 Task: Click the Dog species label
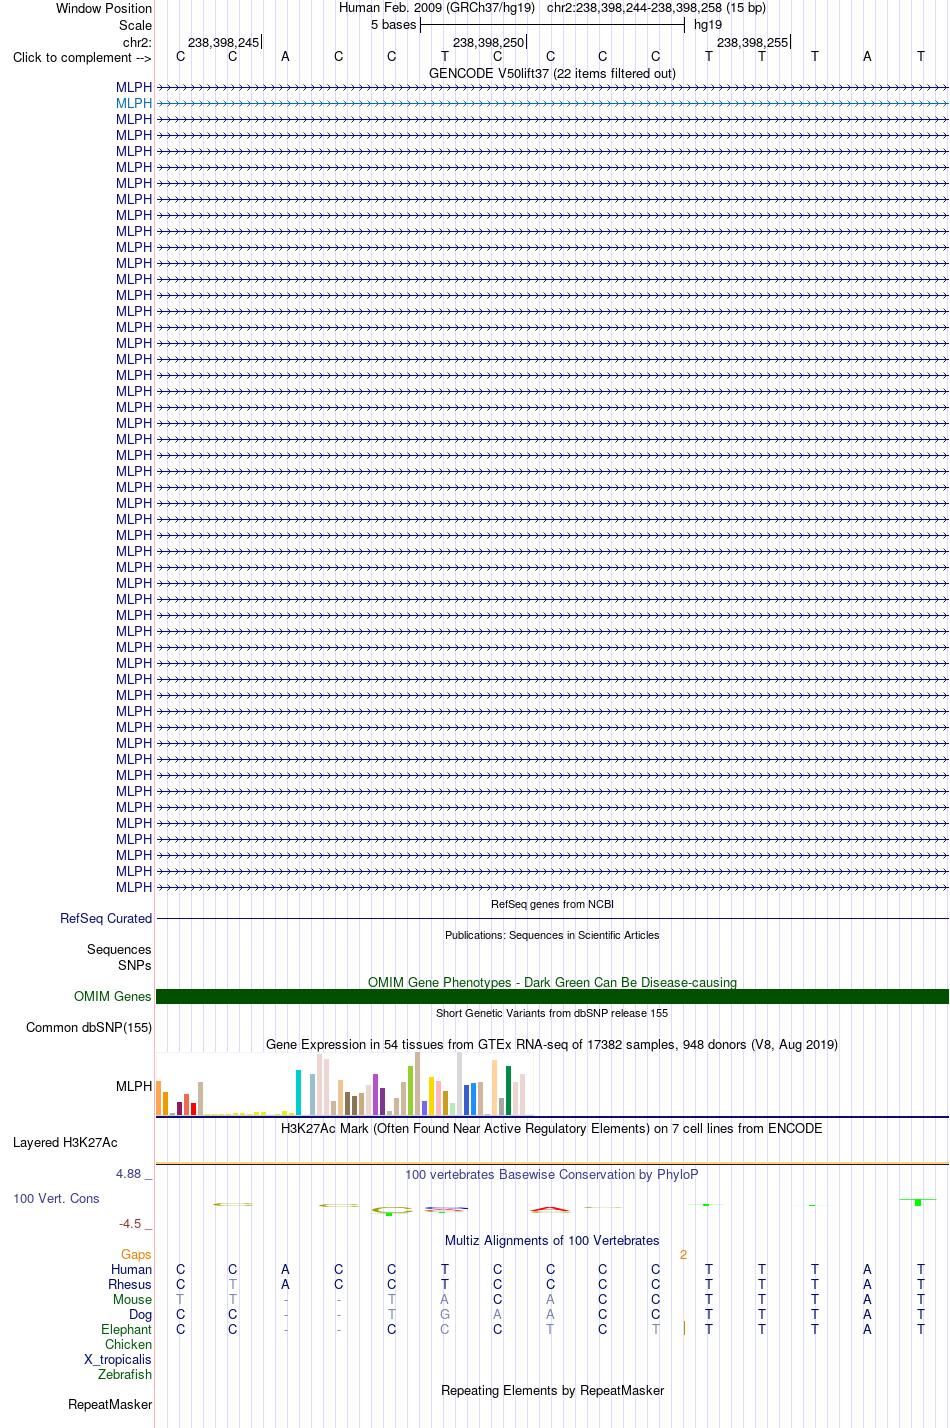[x=140, y=1314]
